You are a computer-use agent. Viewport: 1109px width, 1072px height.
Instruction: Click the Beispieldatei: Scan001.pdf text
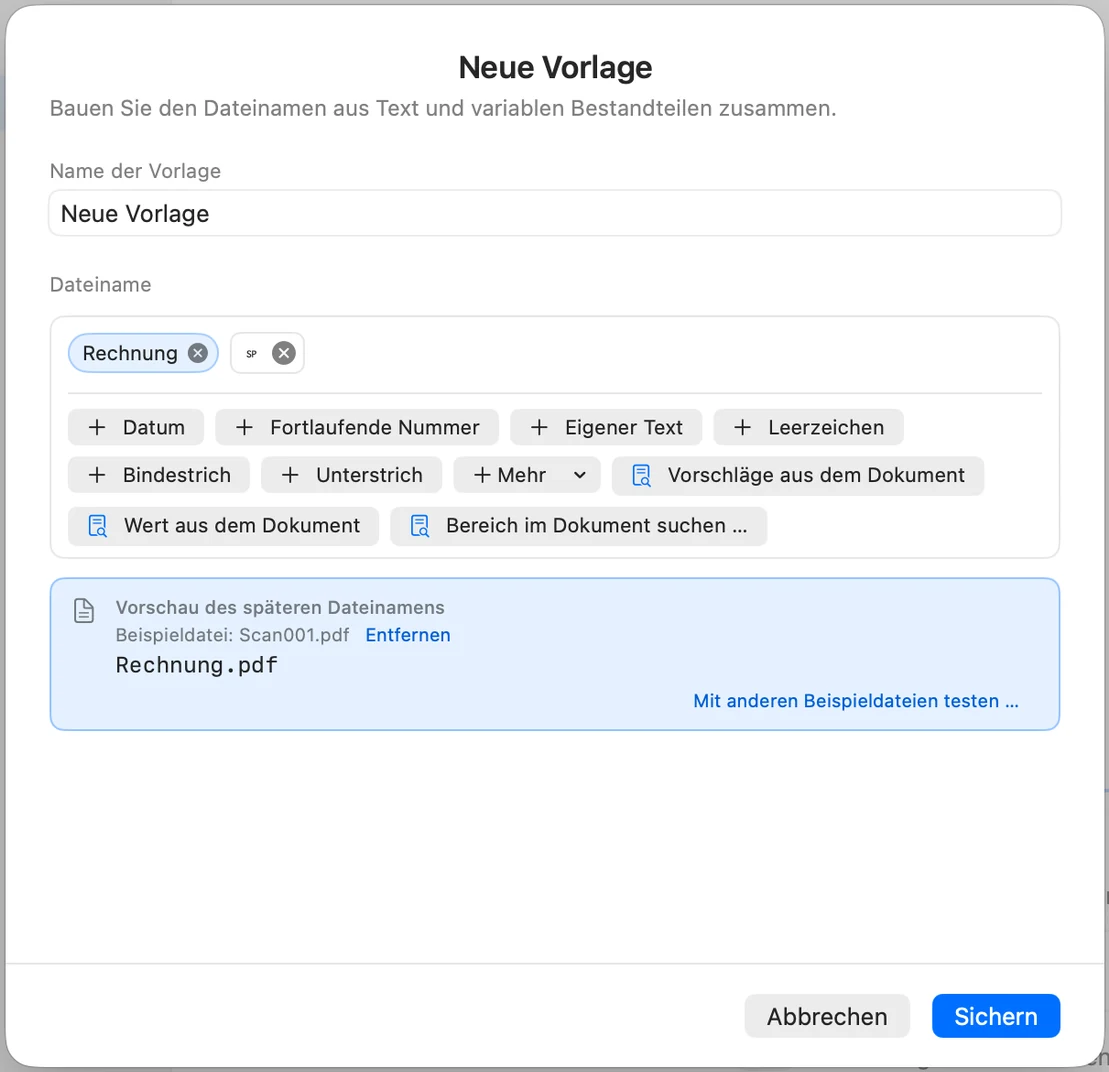pos(233,635)
